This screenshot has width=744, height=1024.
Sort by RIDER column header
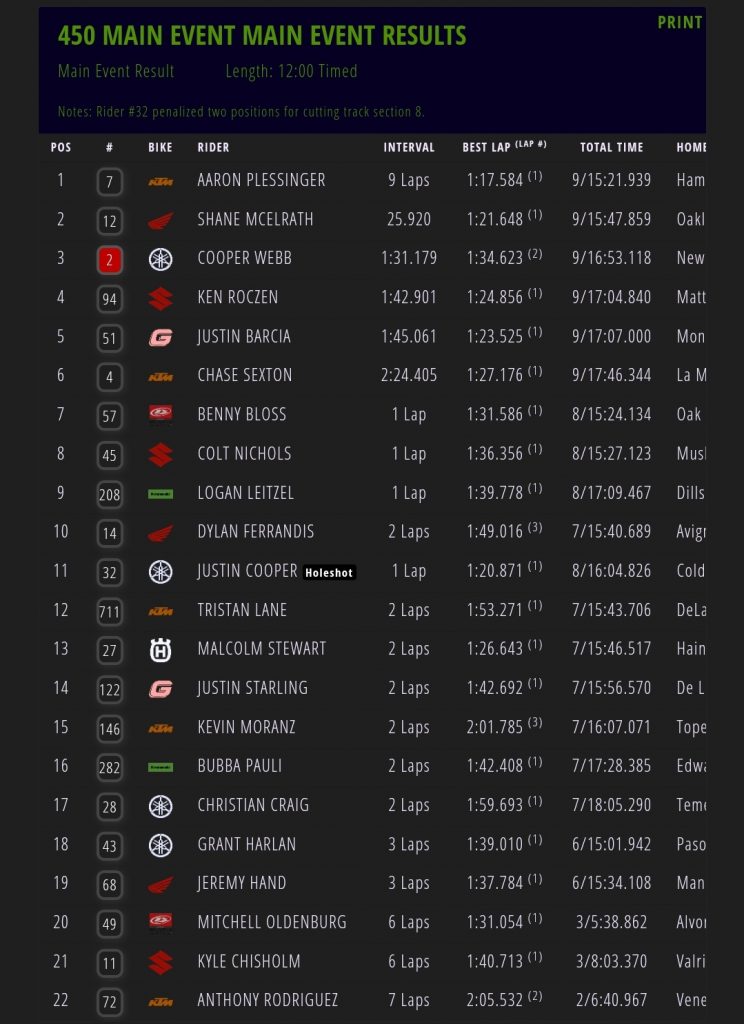coord(213,147)
